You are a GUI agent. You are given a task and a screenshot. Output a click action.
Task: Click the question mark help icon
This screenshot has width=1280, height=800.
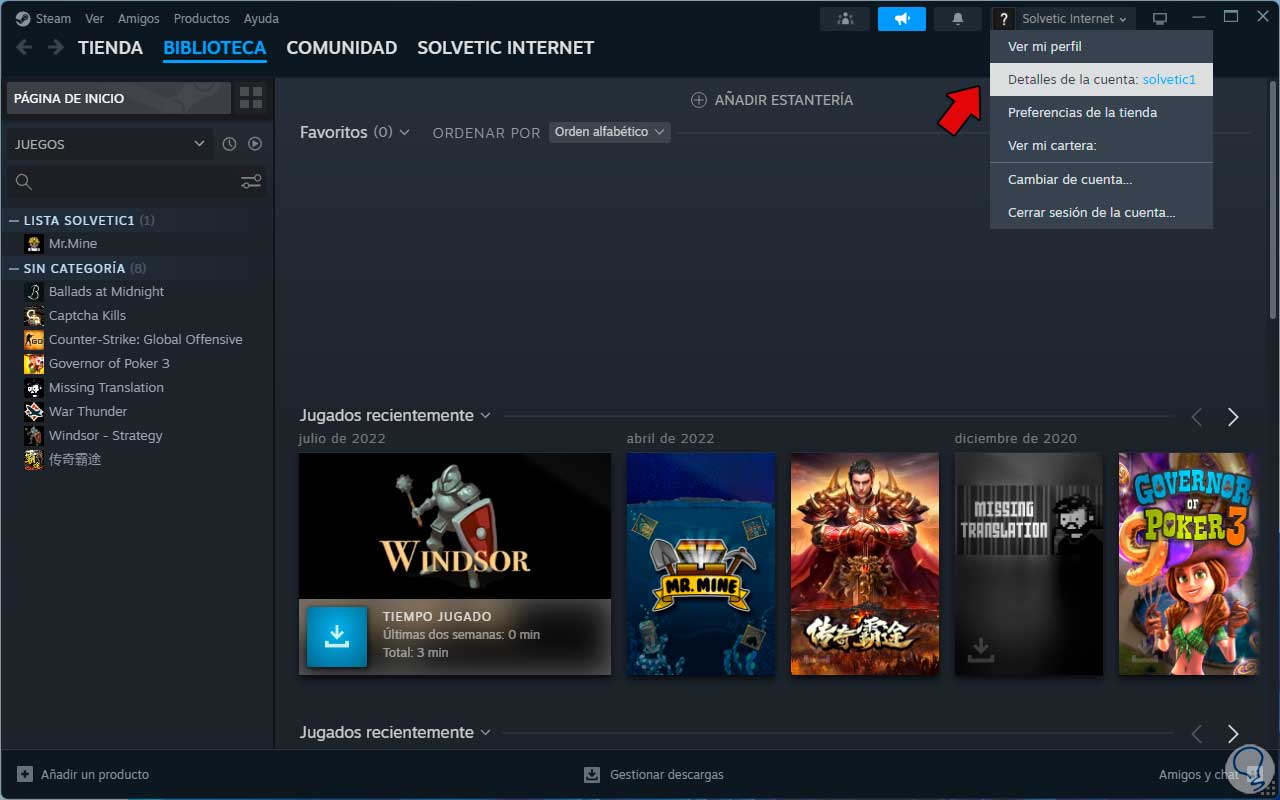[1004, 18]
